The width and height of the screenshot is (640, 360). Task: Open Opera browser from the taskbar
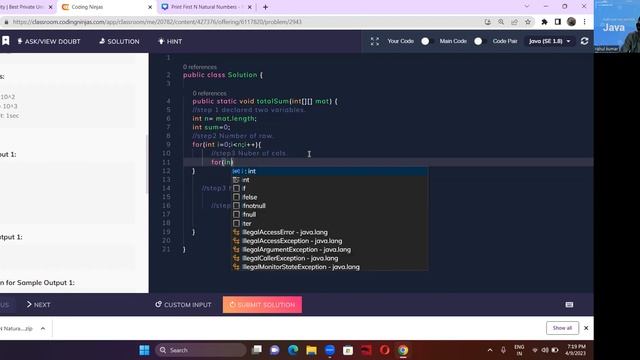coord(384,350)
